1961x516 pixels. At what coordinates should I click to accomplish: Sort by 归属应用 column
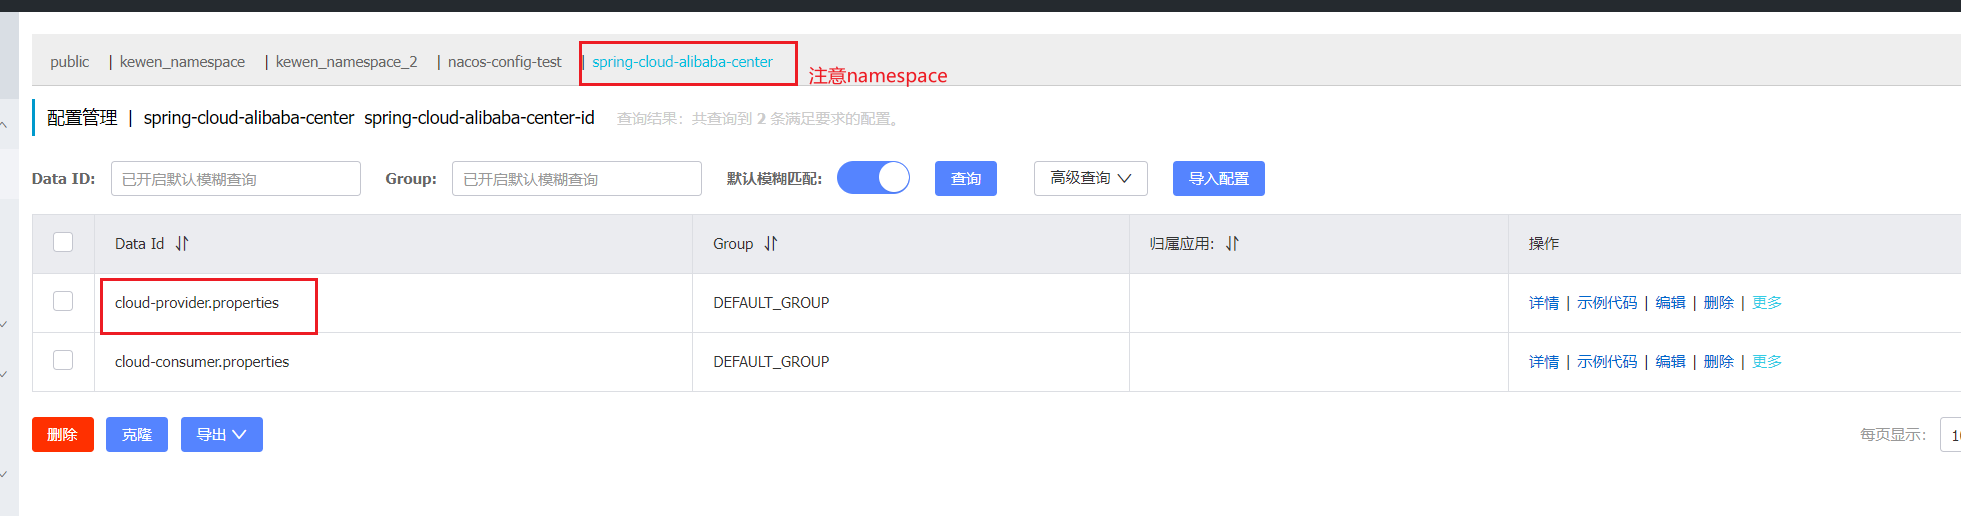pyautogui.click(x=1232, y=243)
